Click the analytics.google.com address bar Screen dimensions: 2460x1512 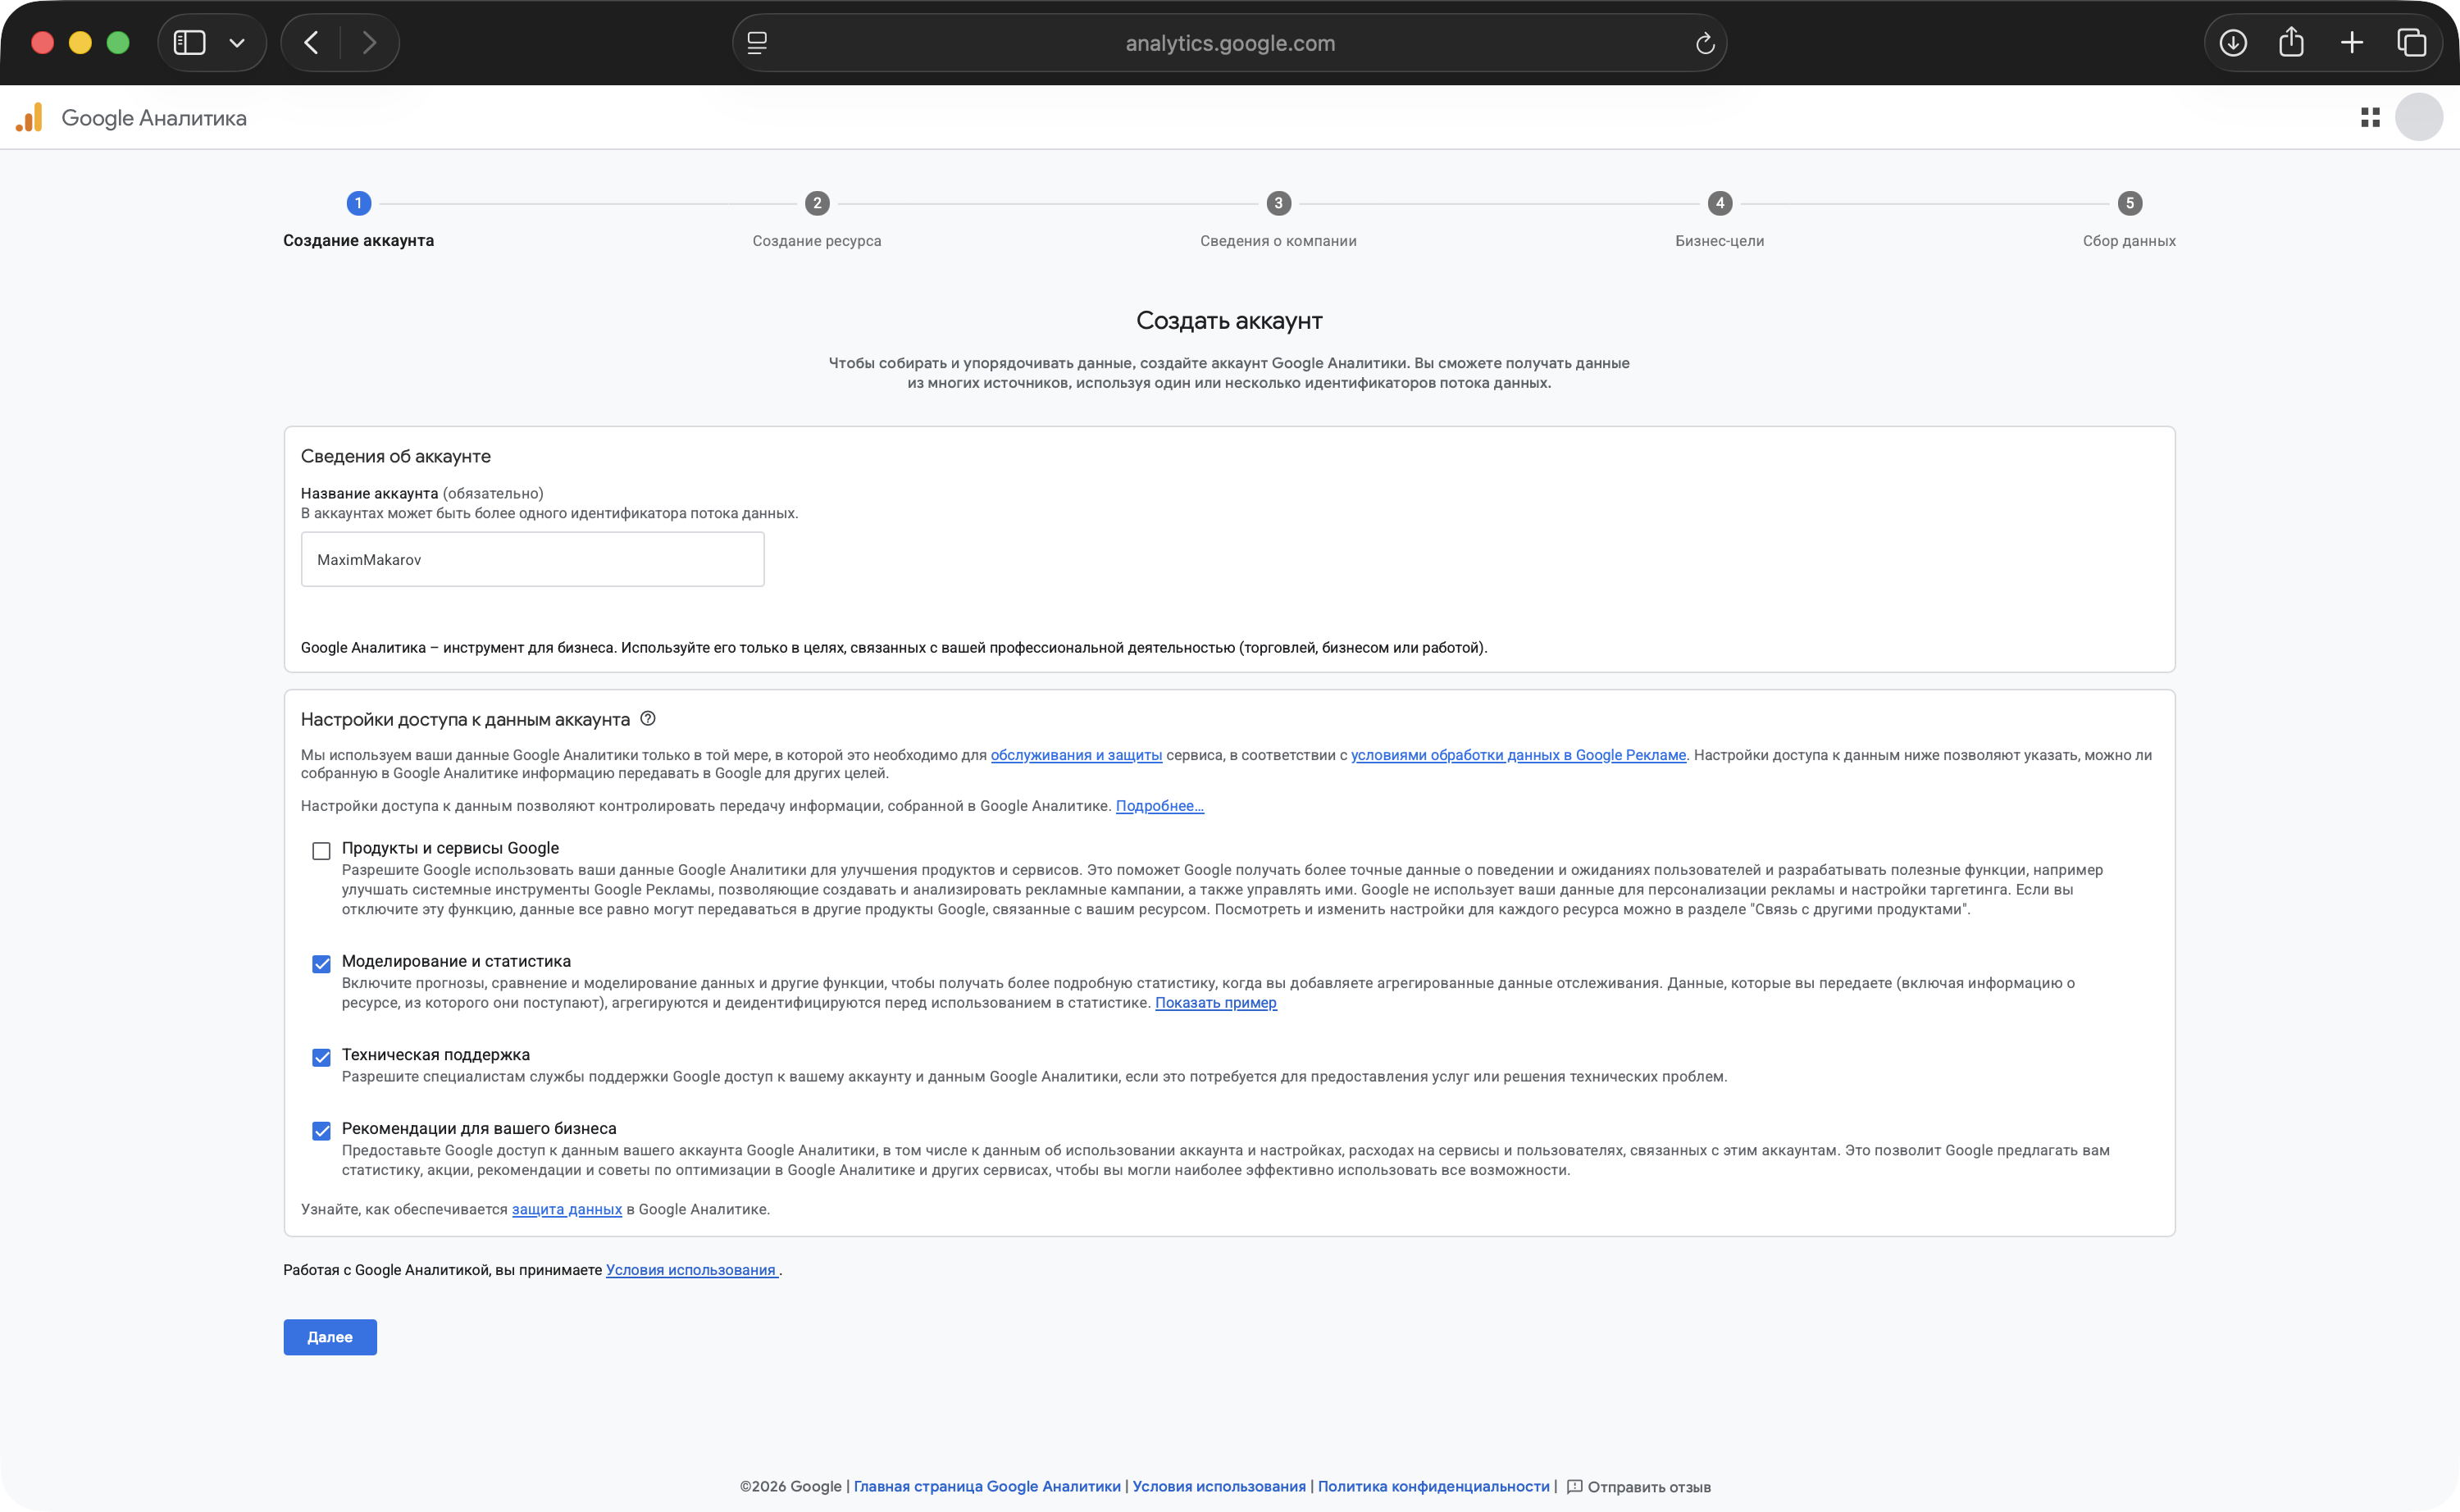1230,43
